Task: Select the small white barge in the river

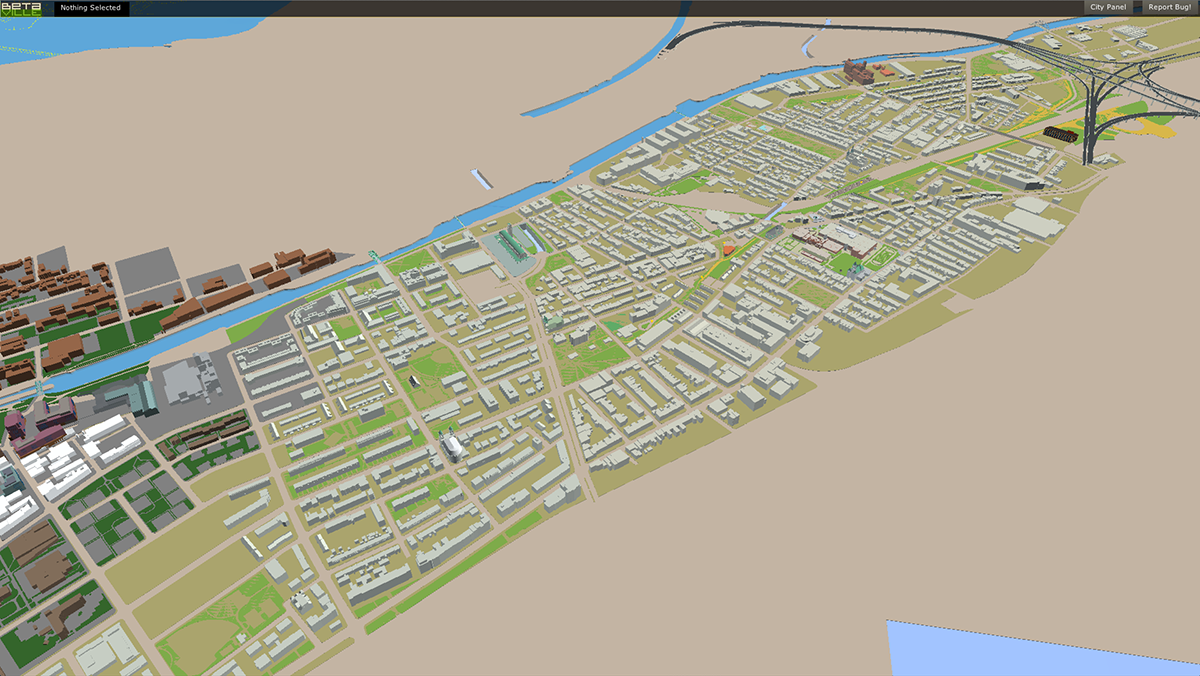Action: click(483, 179)
